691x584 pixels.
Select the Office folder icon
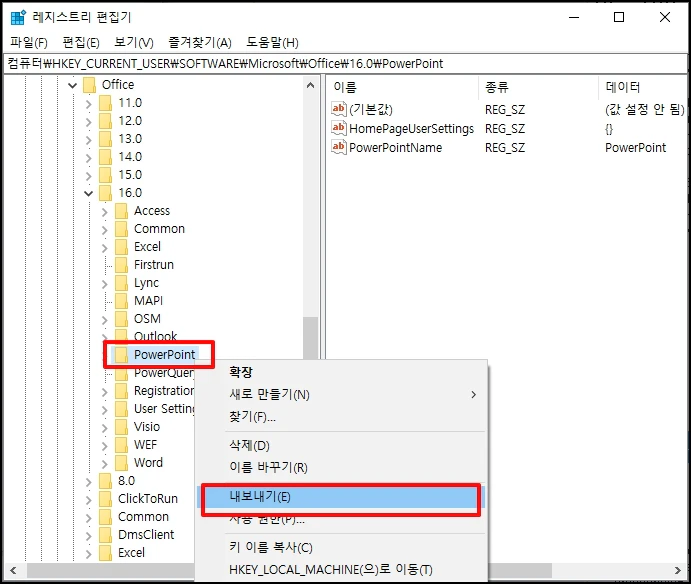89,85
